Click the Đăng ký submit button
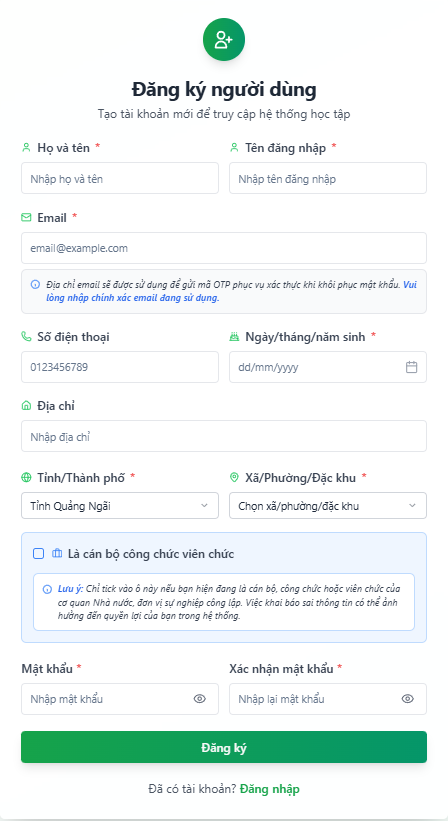Screen dimensions: 448x821 click(x=224, y=747)
